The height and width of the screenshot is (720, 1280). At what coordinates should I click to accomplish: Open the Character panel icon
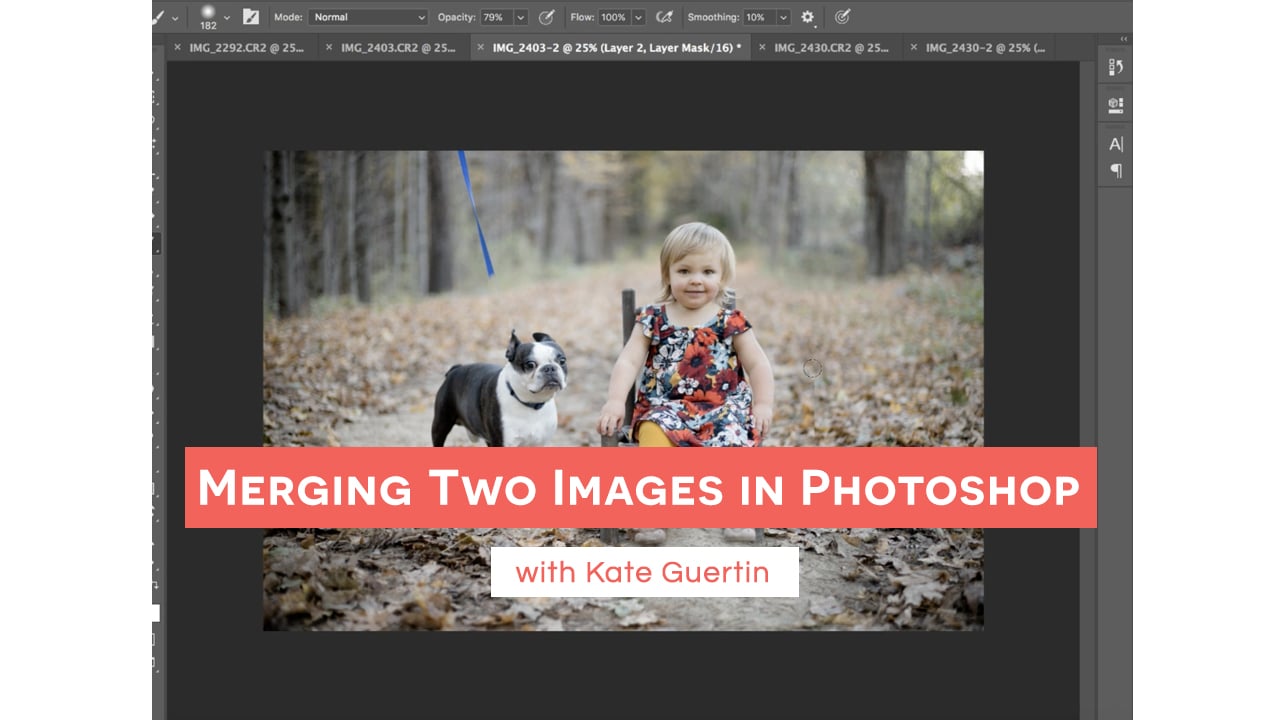click(x=1116, y=144)
